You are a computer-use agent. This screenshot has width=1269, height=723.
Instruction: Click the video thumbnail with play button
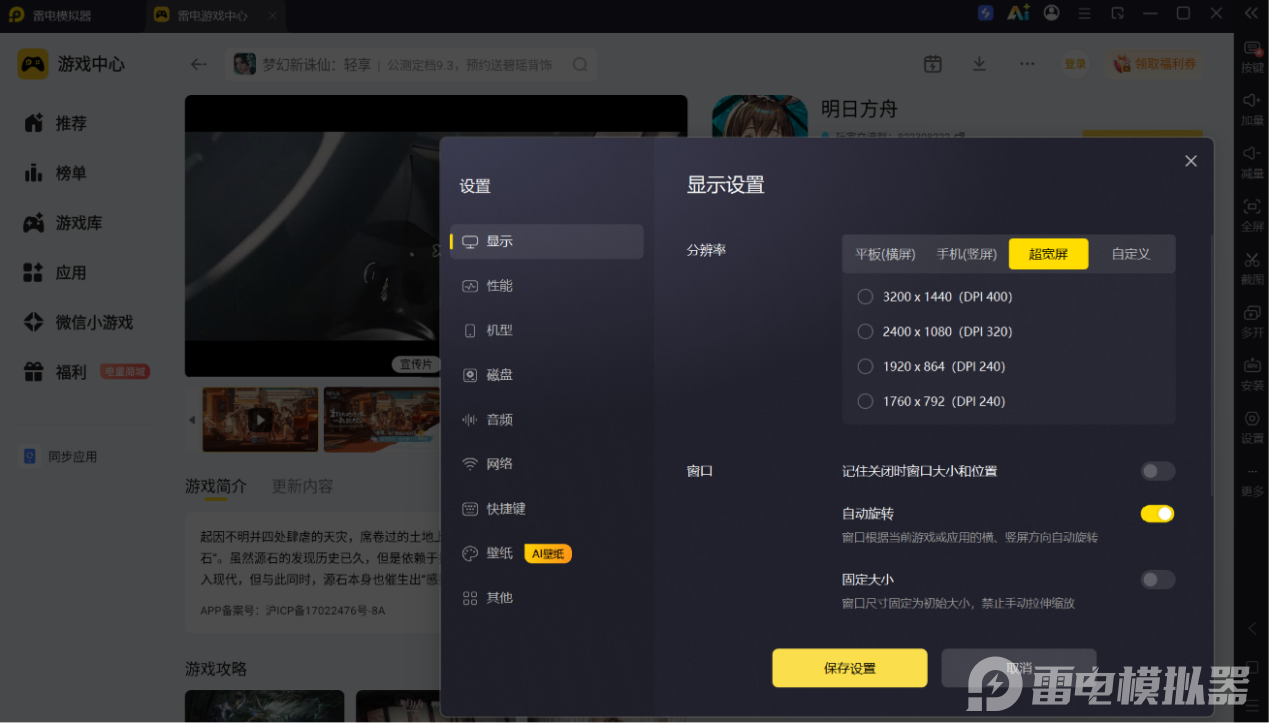click(x=260, y=420)
